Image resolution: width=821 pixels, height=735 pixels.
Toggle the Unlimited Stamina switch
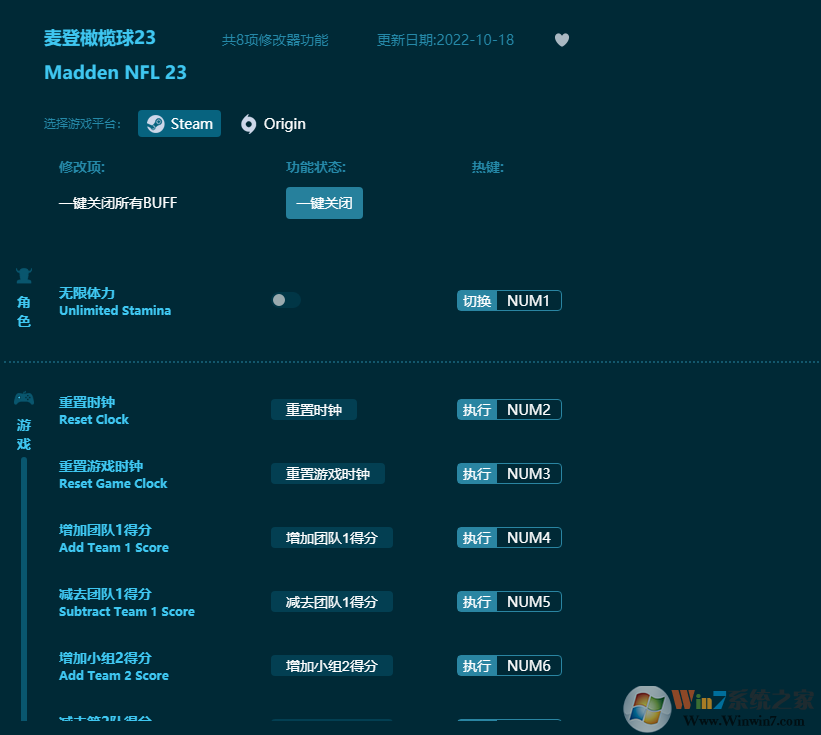[285, 299]
